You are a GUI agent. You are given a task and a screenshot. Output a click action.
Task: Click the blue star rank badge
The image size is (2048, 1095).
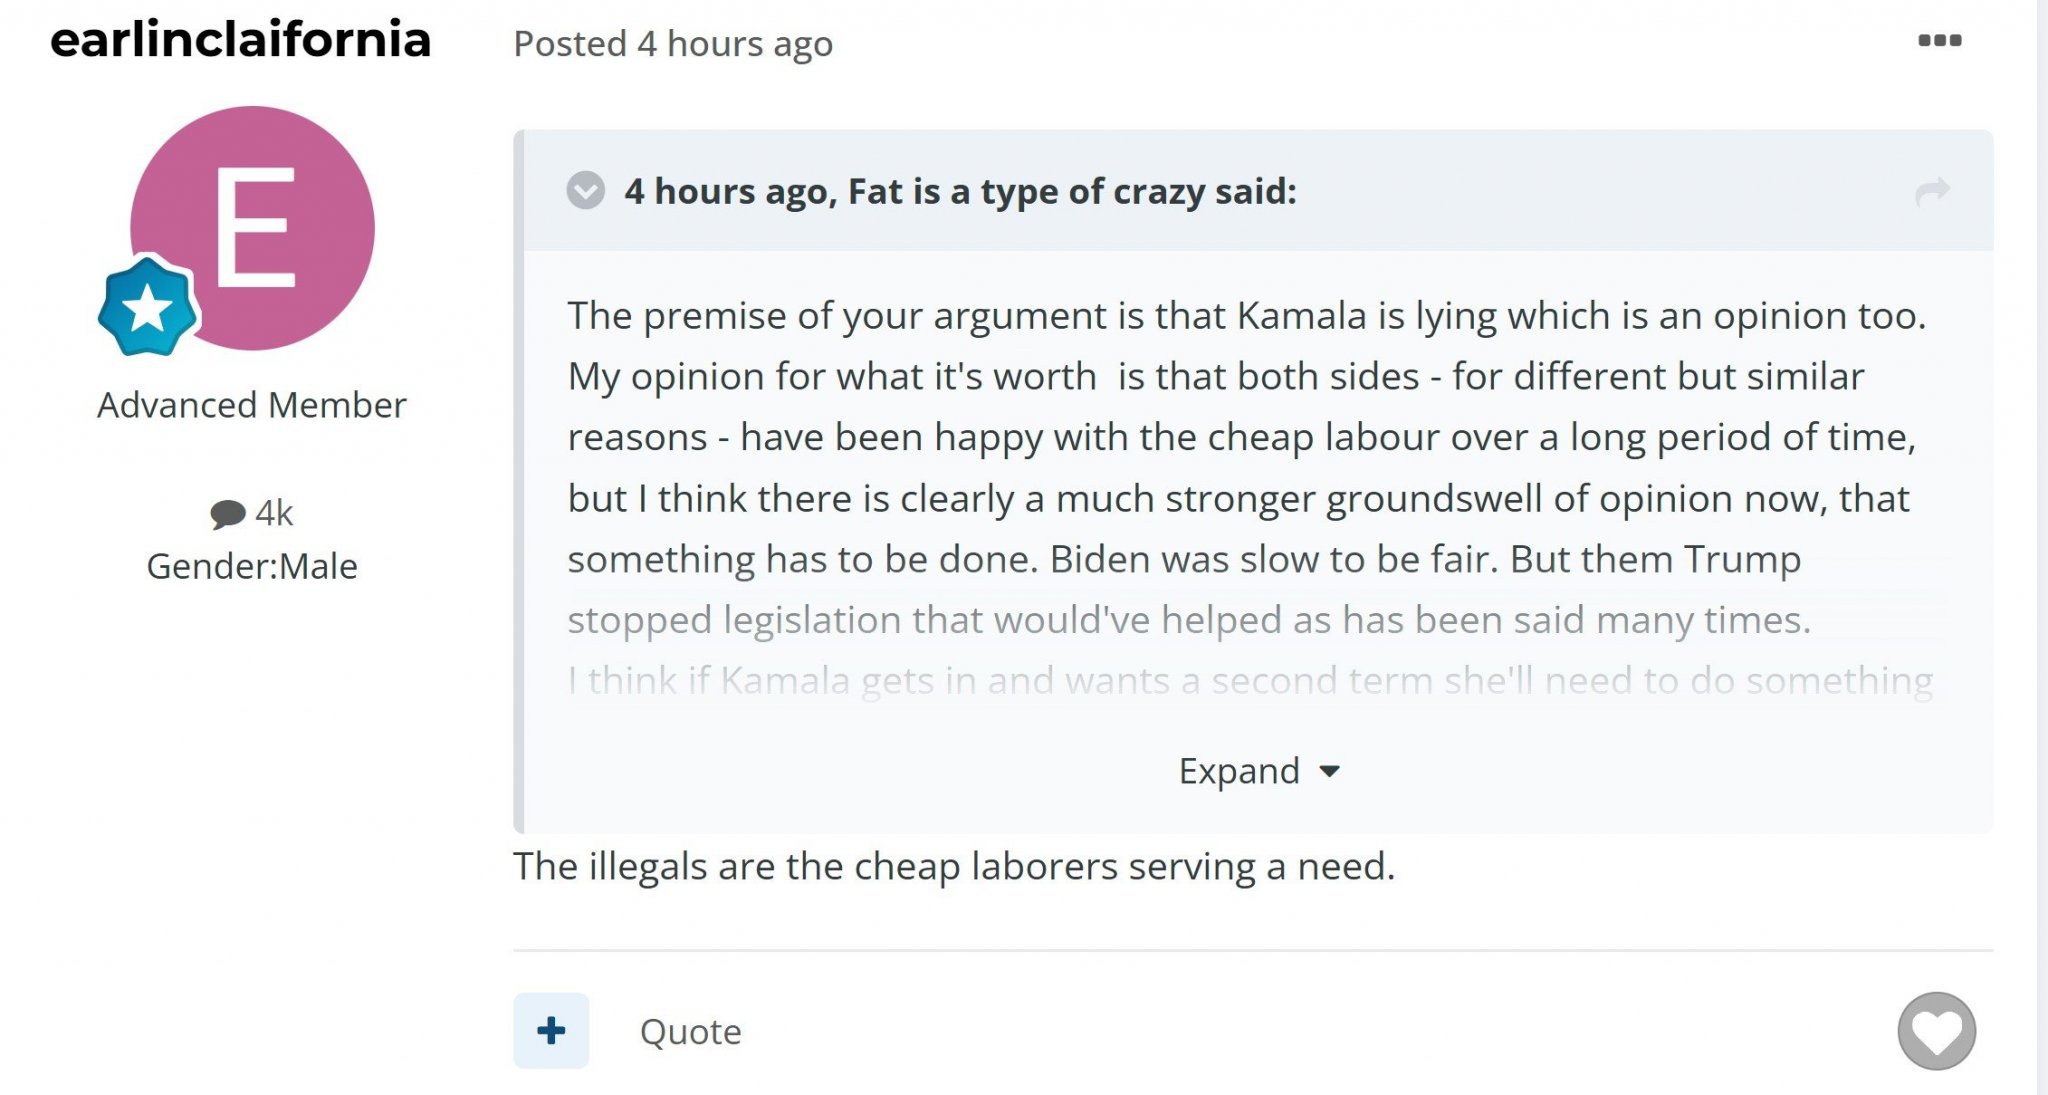[x=148, y=307]
